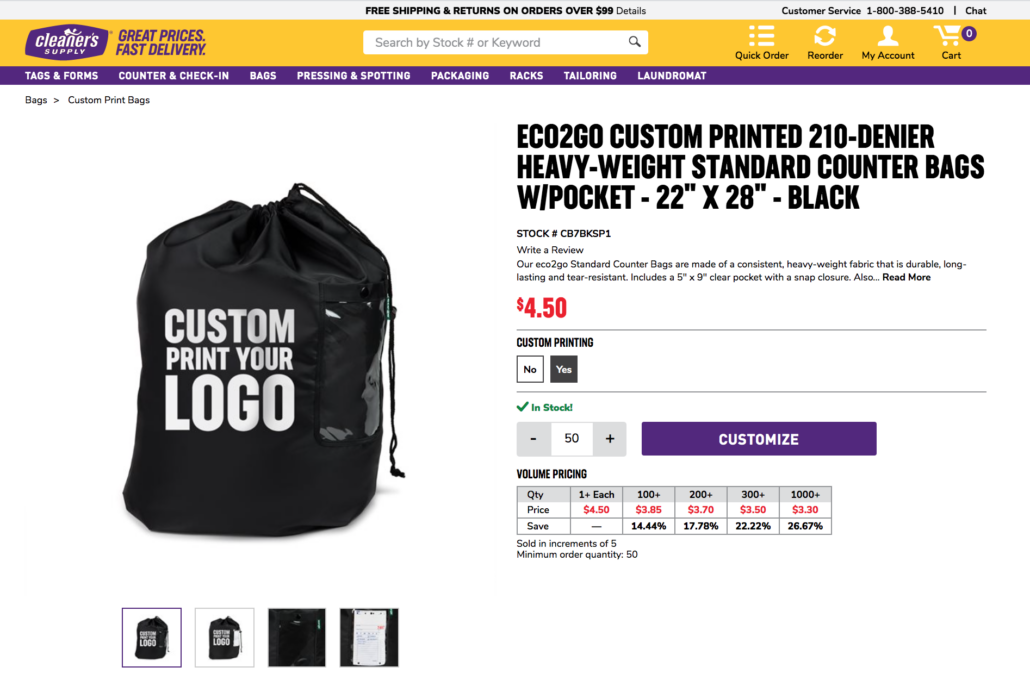Open the Pressing & Spotting menu
This screenshot has width=1030, height=686.
click(353, 76)
